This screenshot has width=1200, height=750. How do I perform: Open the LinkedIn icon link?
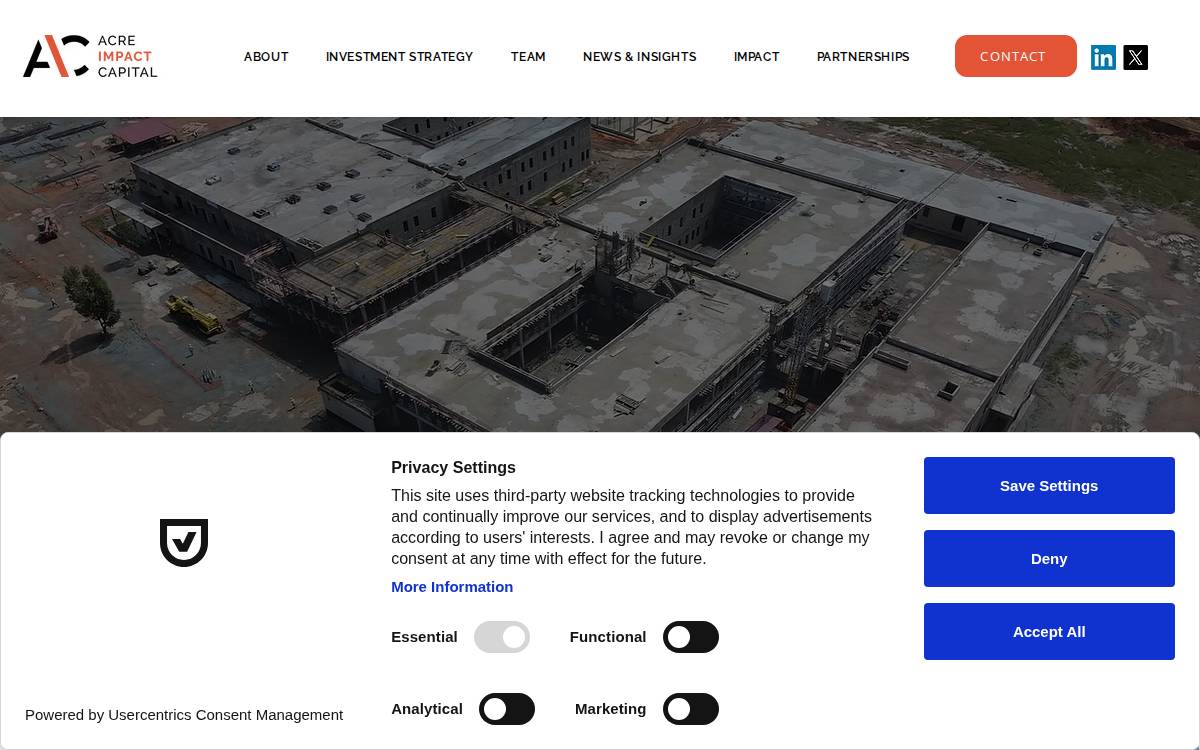1103,57
